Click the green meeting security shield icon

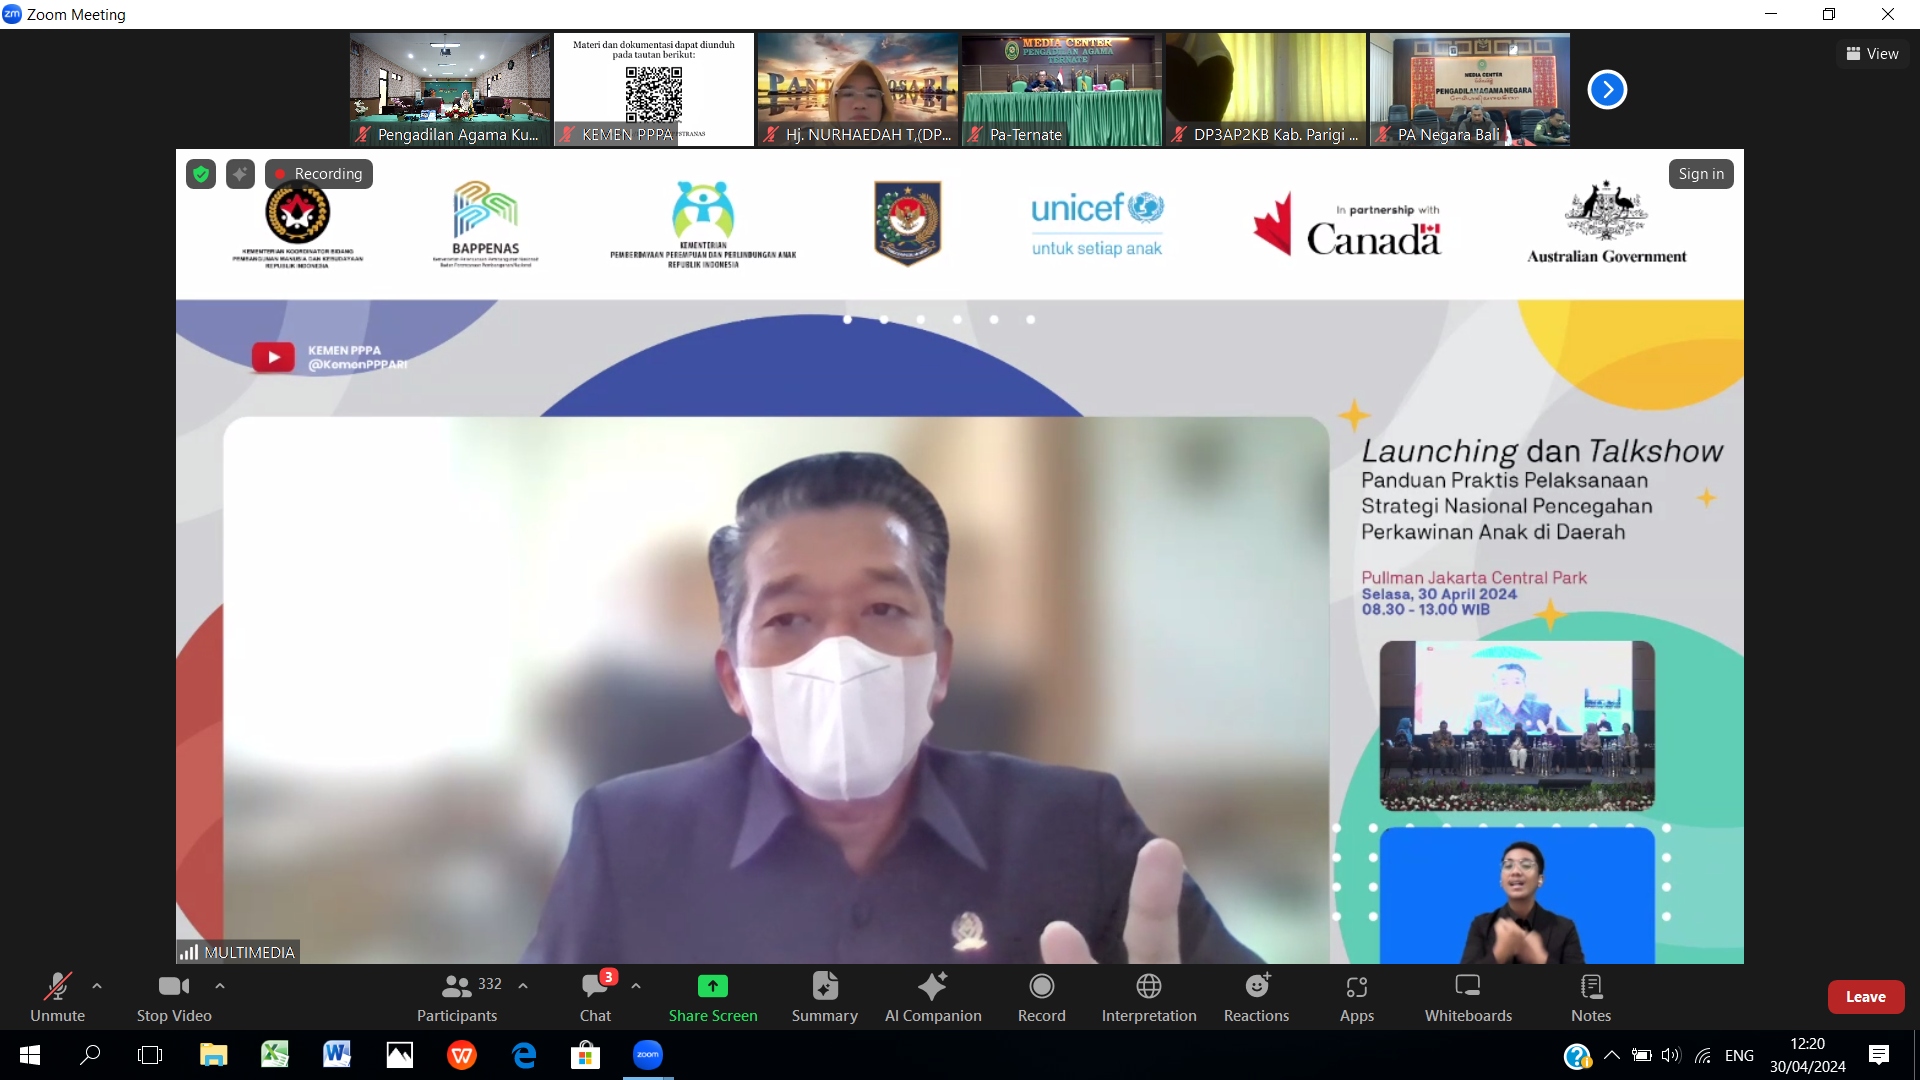click(x=201, y=174)
